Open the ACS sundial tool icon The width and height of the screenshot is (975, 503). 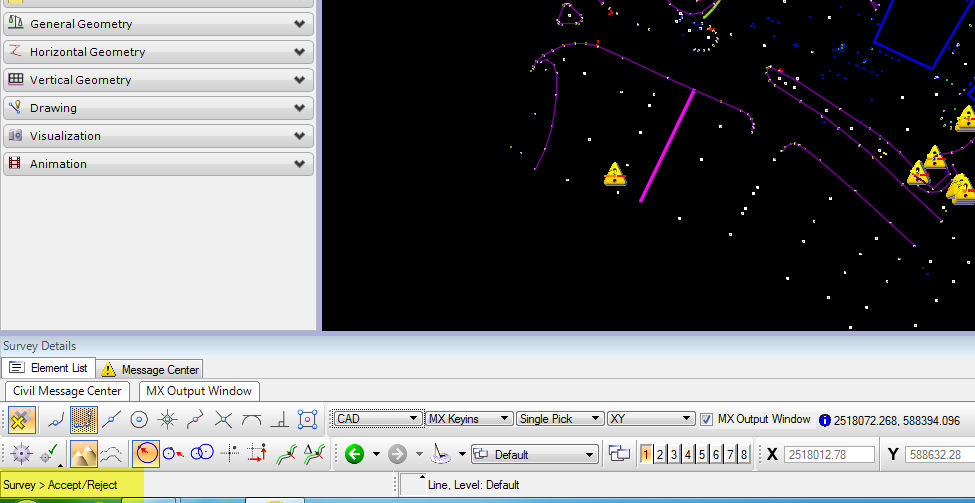click(x=440, y=455)
